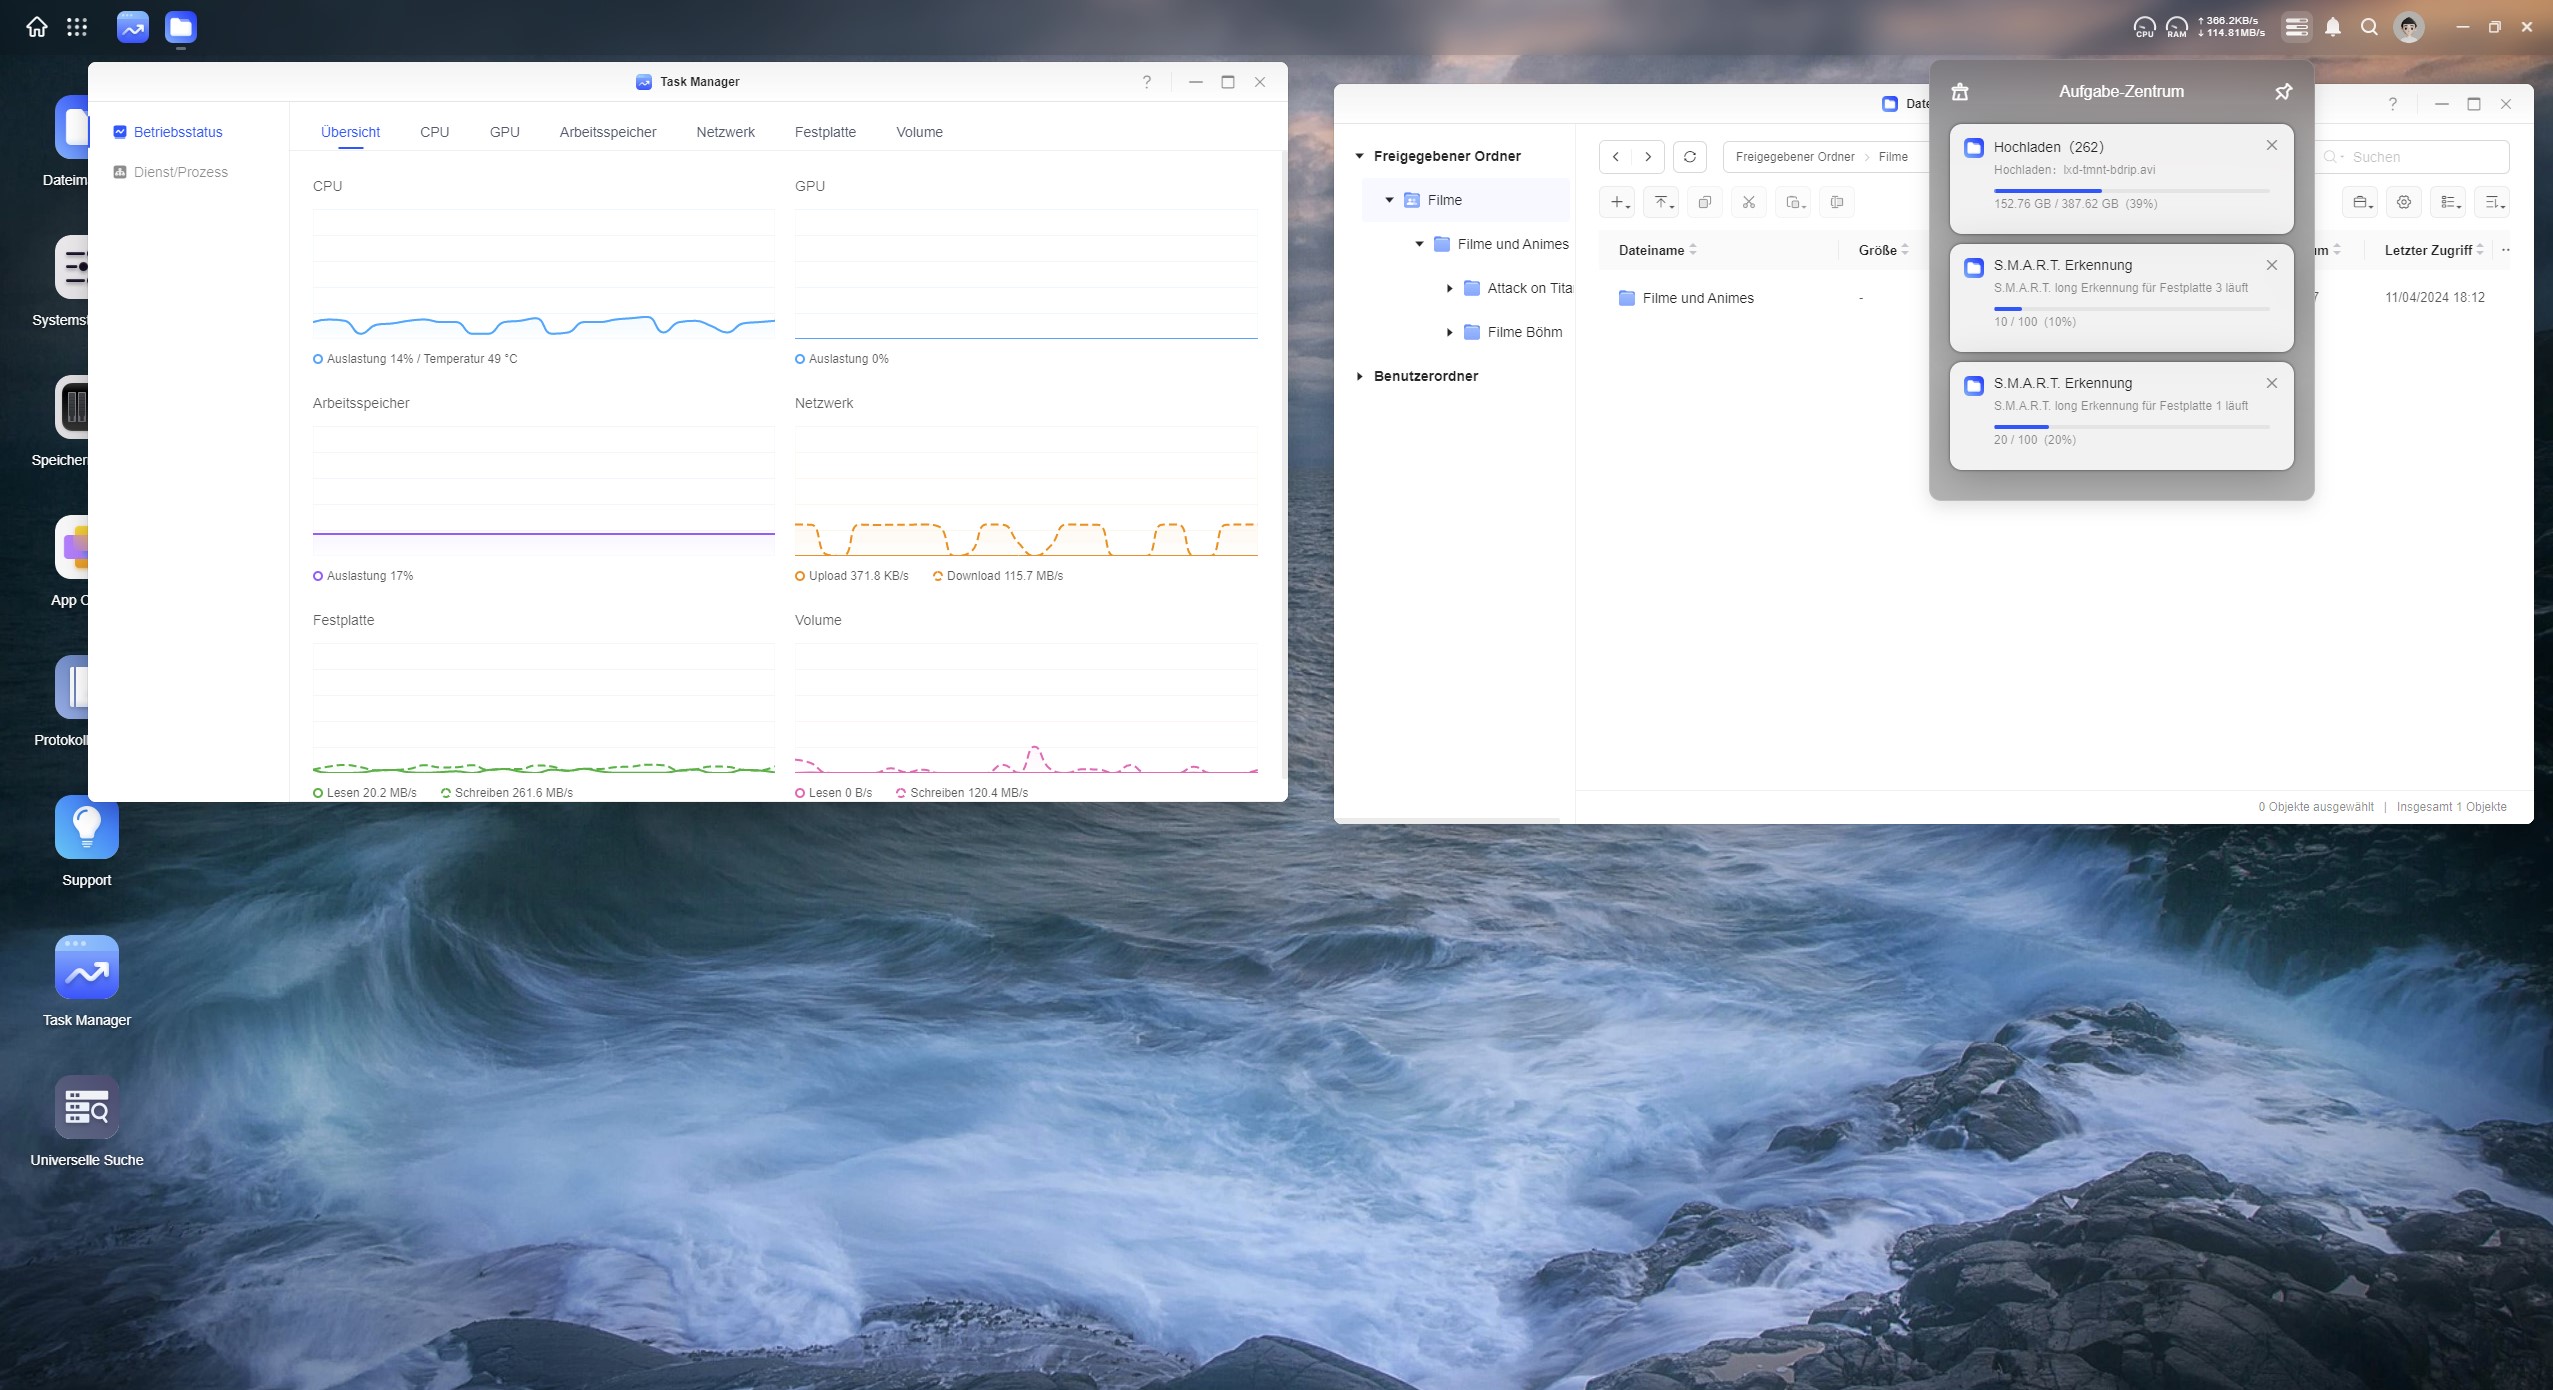Switch to the Netzwerk tab
2553x1390 pixels.
click(x=725, y=132)
